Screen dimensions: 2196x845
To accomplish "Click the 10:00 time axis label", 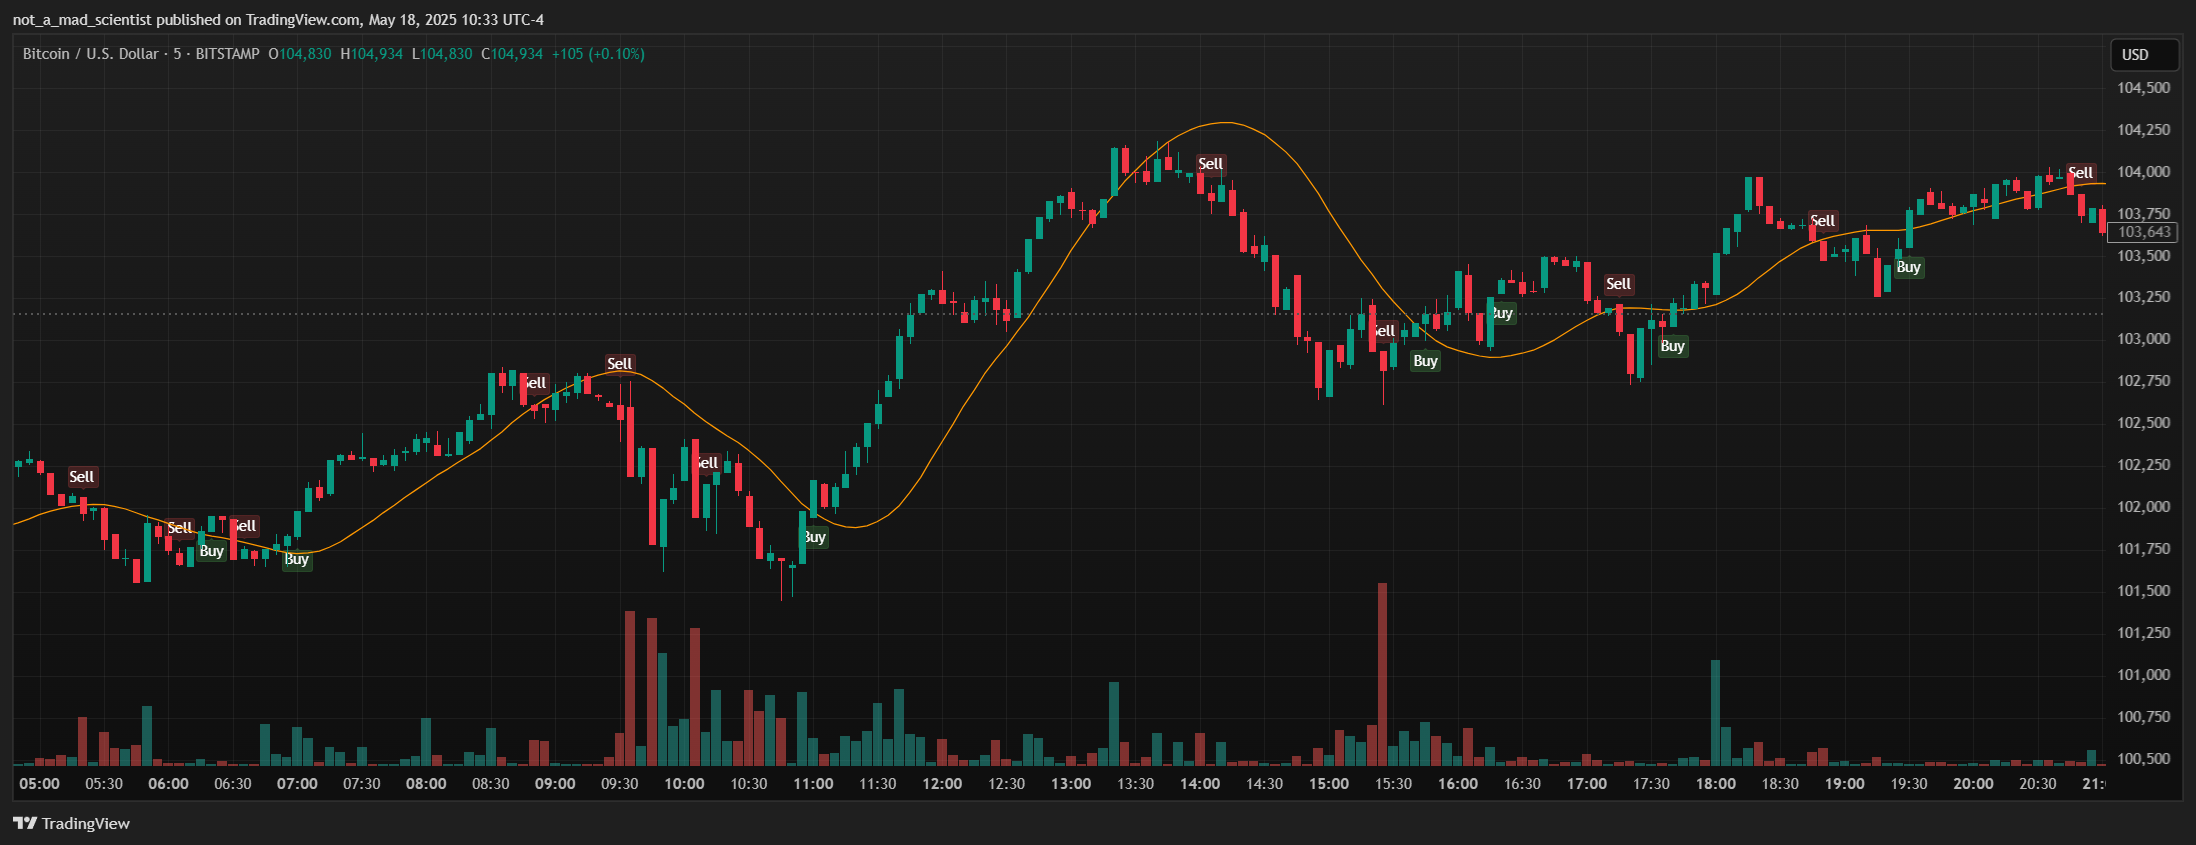I will tap(684, 784).
